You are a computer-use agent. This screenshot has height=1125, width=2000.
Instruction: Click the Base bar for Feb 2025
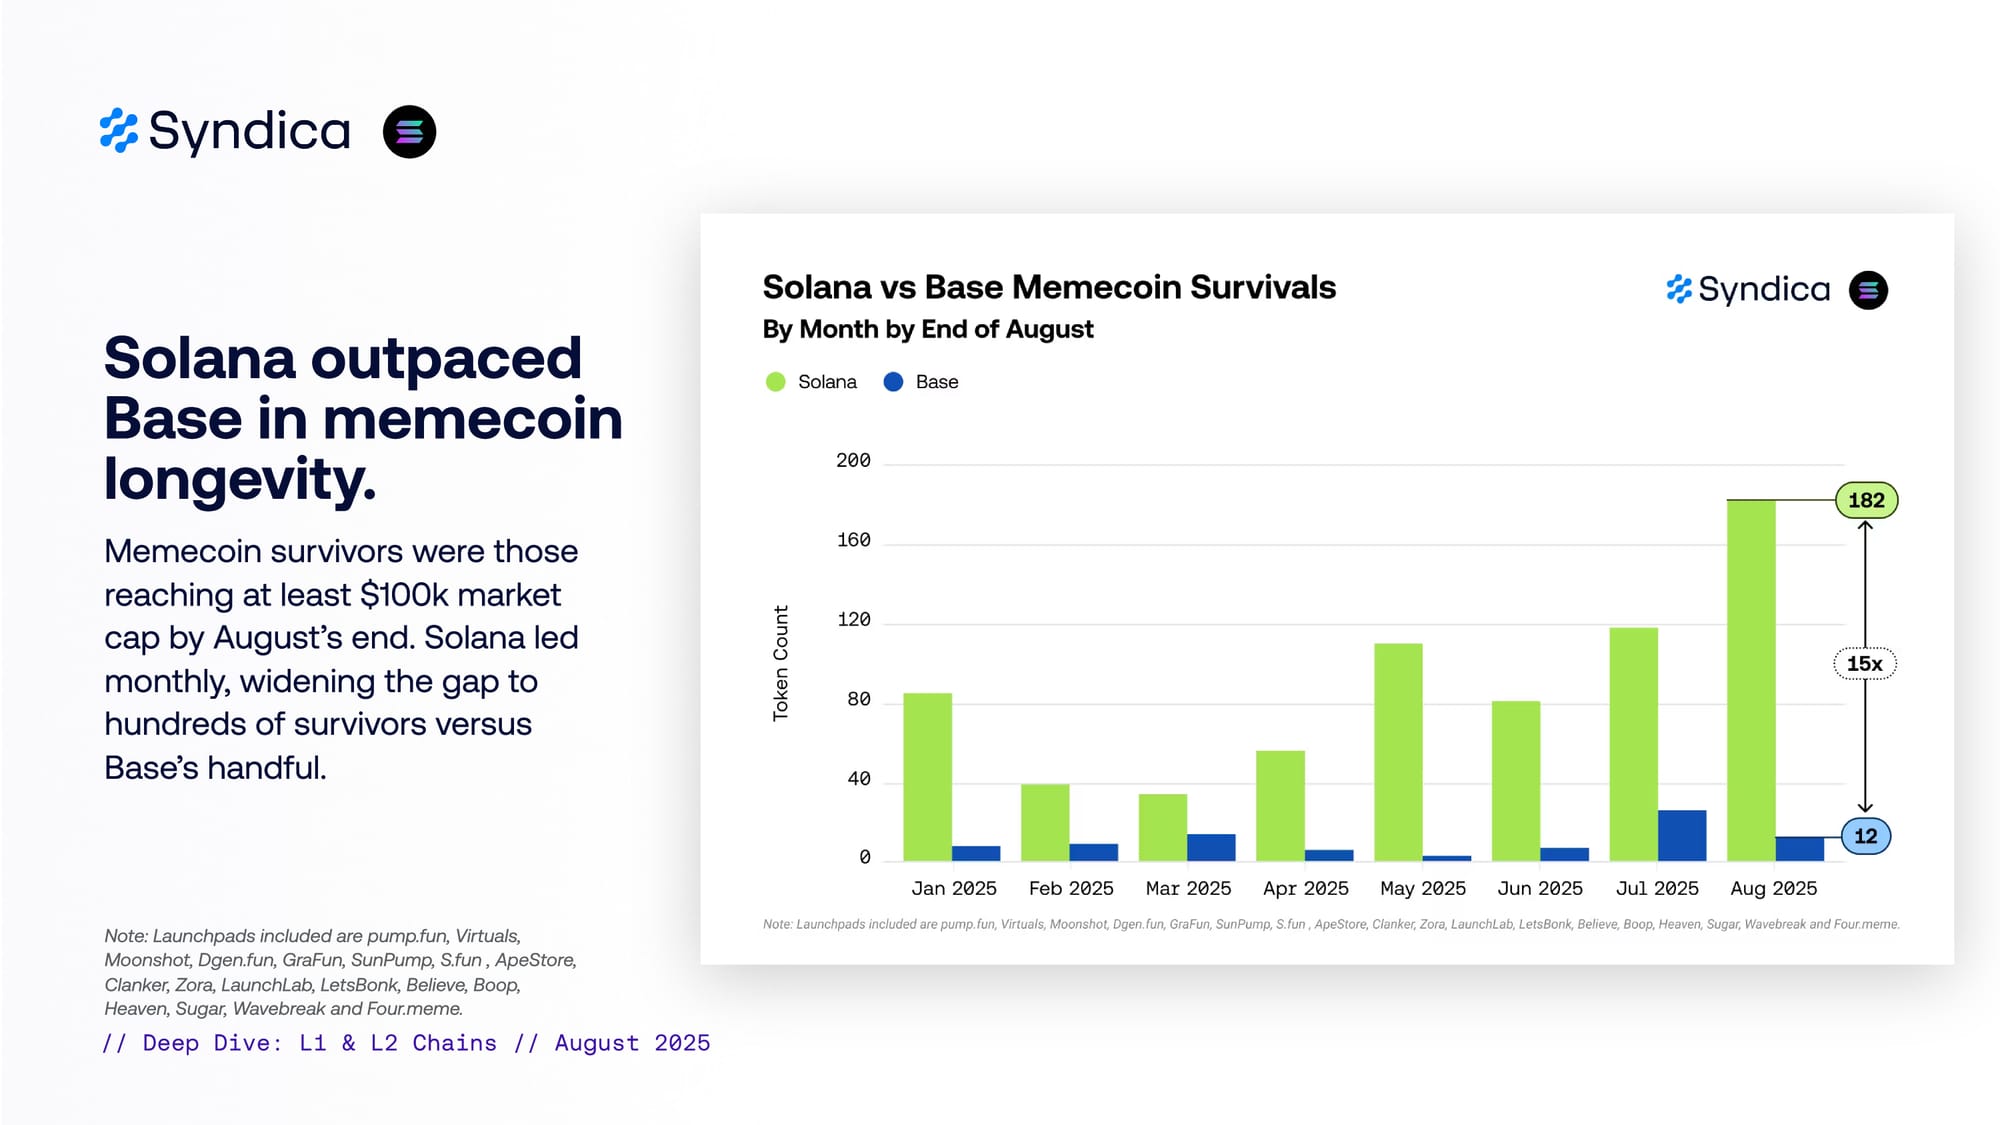tap(1094, 853)
